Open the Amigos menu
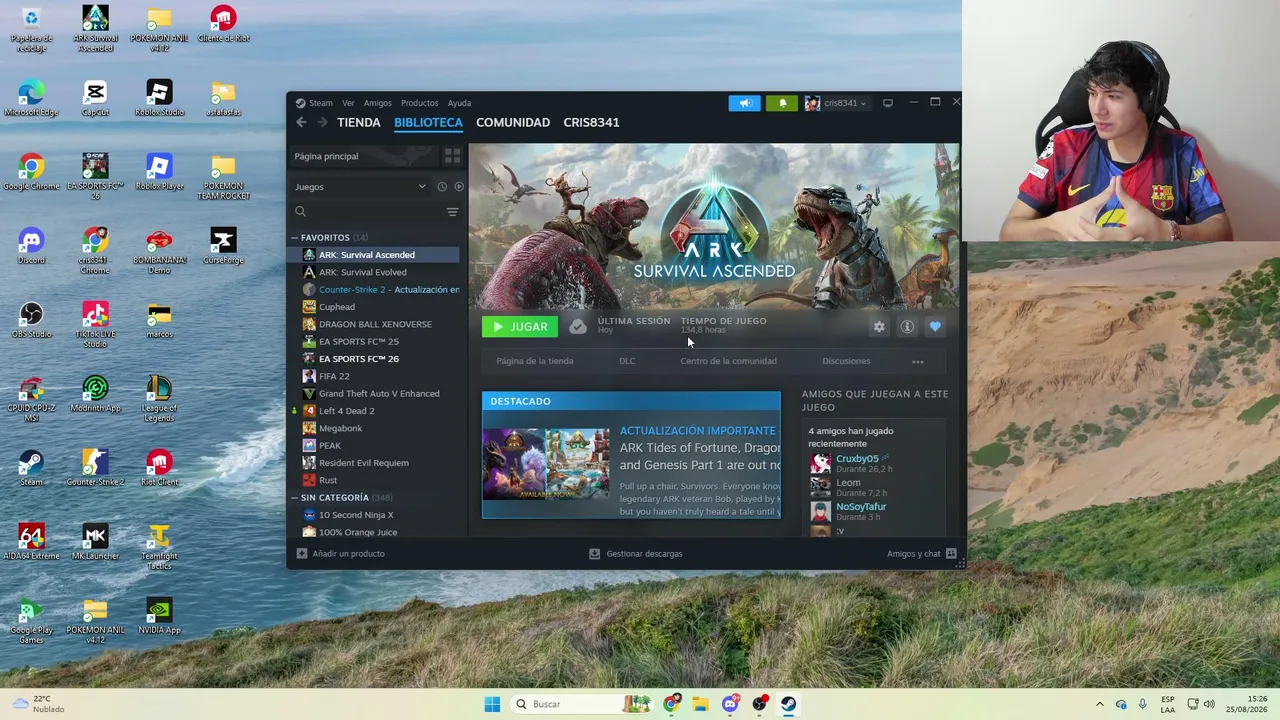The height and width of the screenshot is (720, 1280). click(378, 103)
